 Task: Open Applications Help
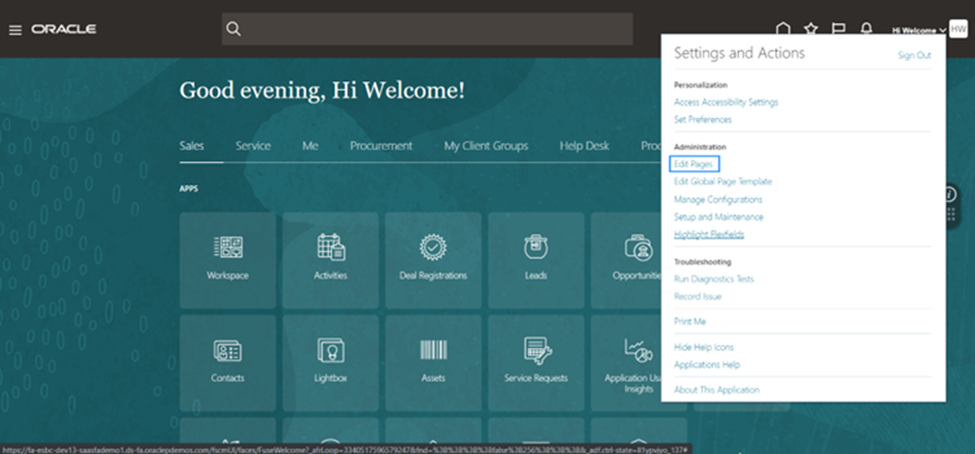click(x=707, y=364)
